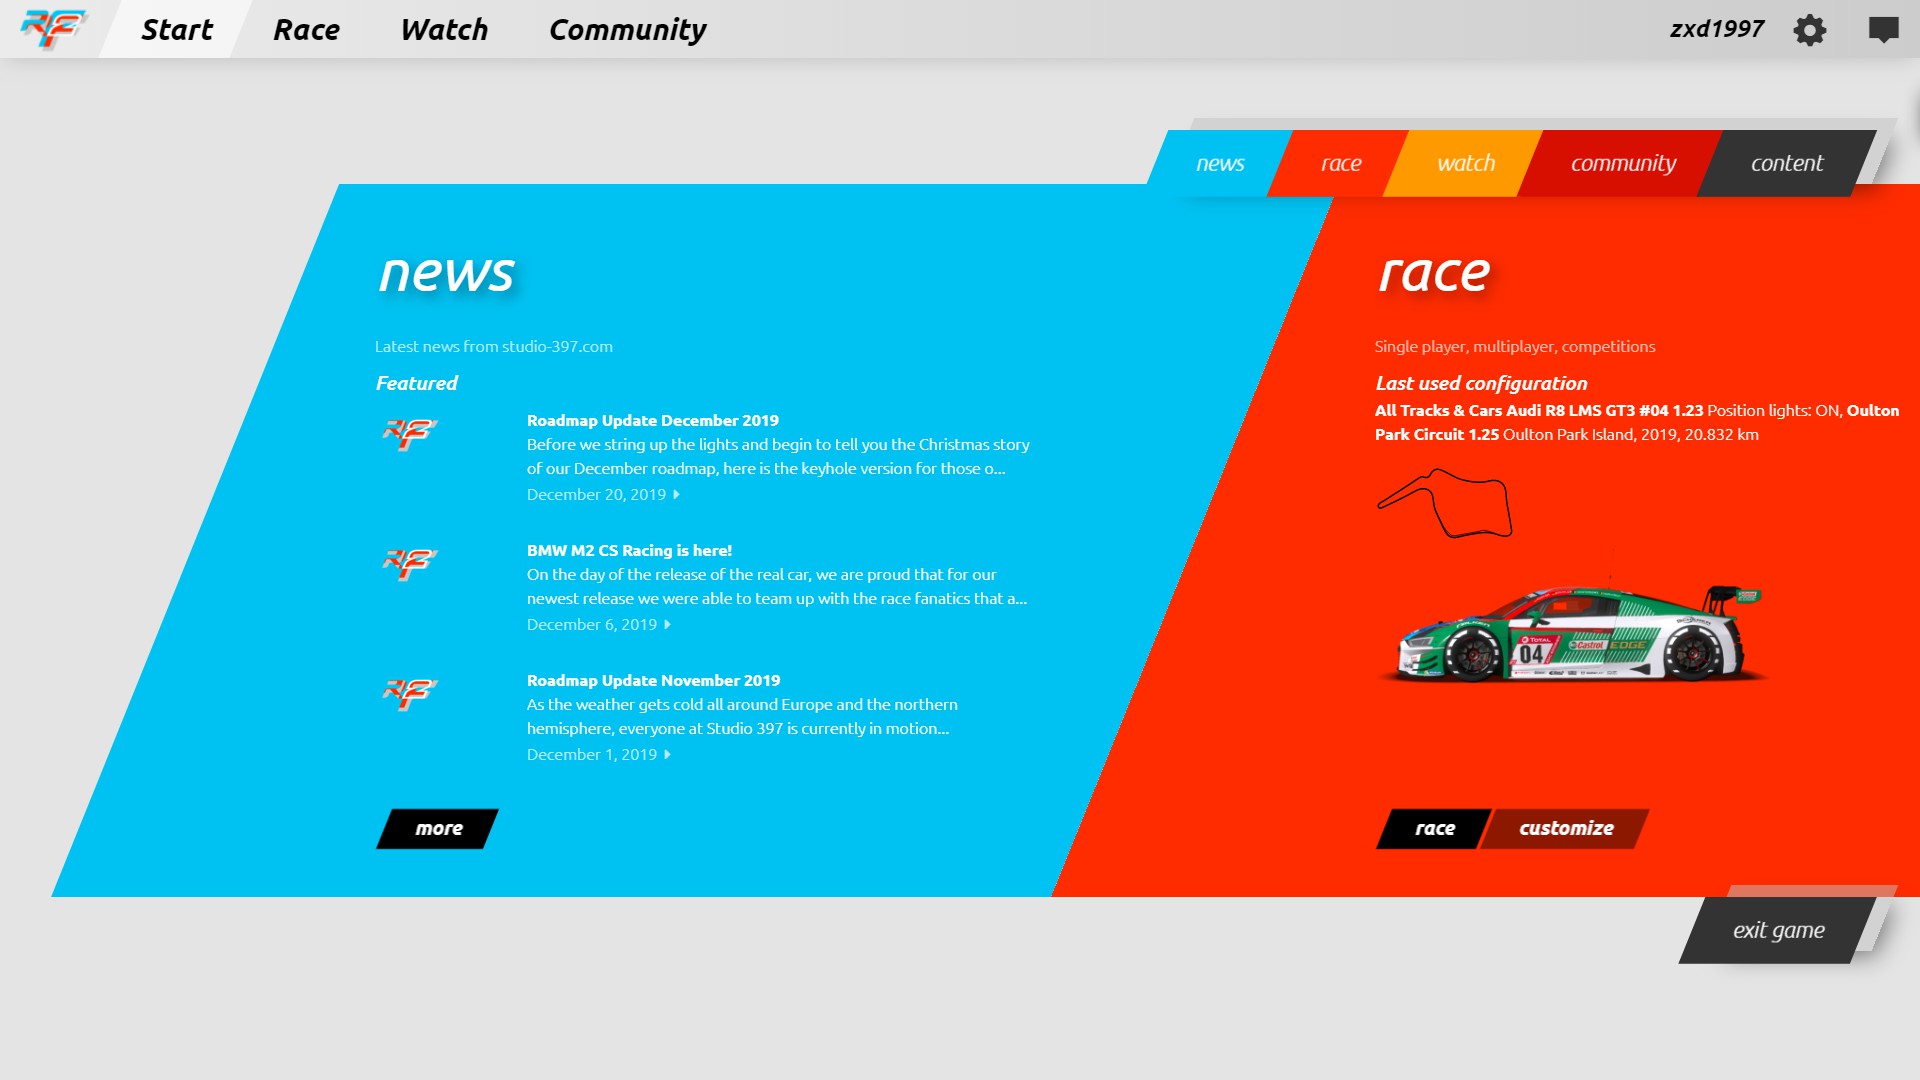Click Last used configuration heading

[x=1481, y=384]
